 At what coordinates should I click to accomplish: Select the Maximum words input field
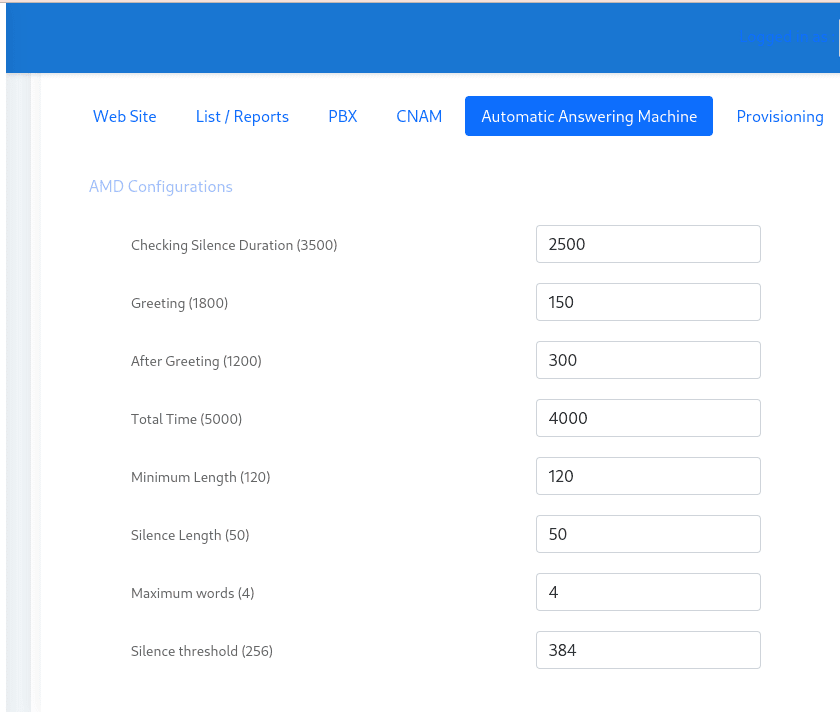[x=648, y=592]
